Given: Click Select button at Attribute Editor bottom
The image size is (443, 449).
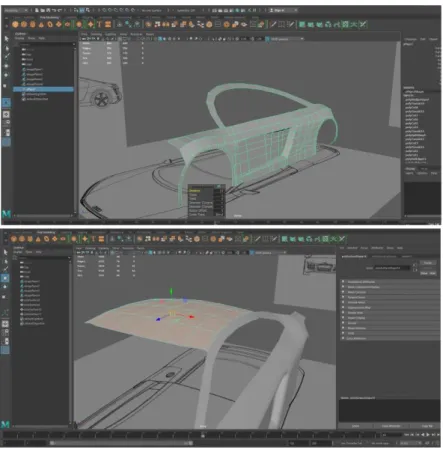Looking at the screenshot, I should pyautogui.click(x=356, y=426).
